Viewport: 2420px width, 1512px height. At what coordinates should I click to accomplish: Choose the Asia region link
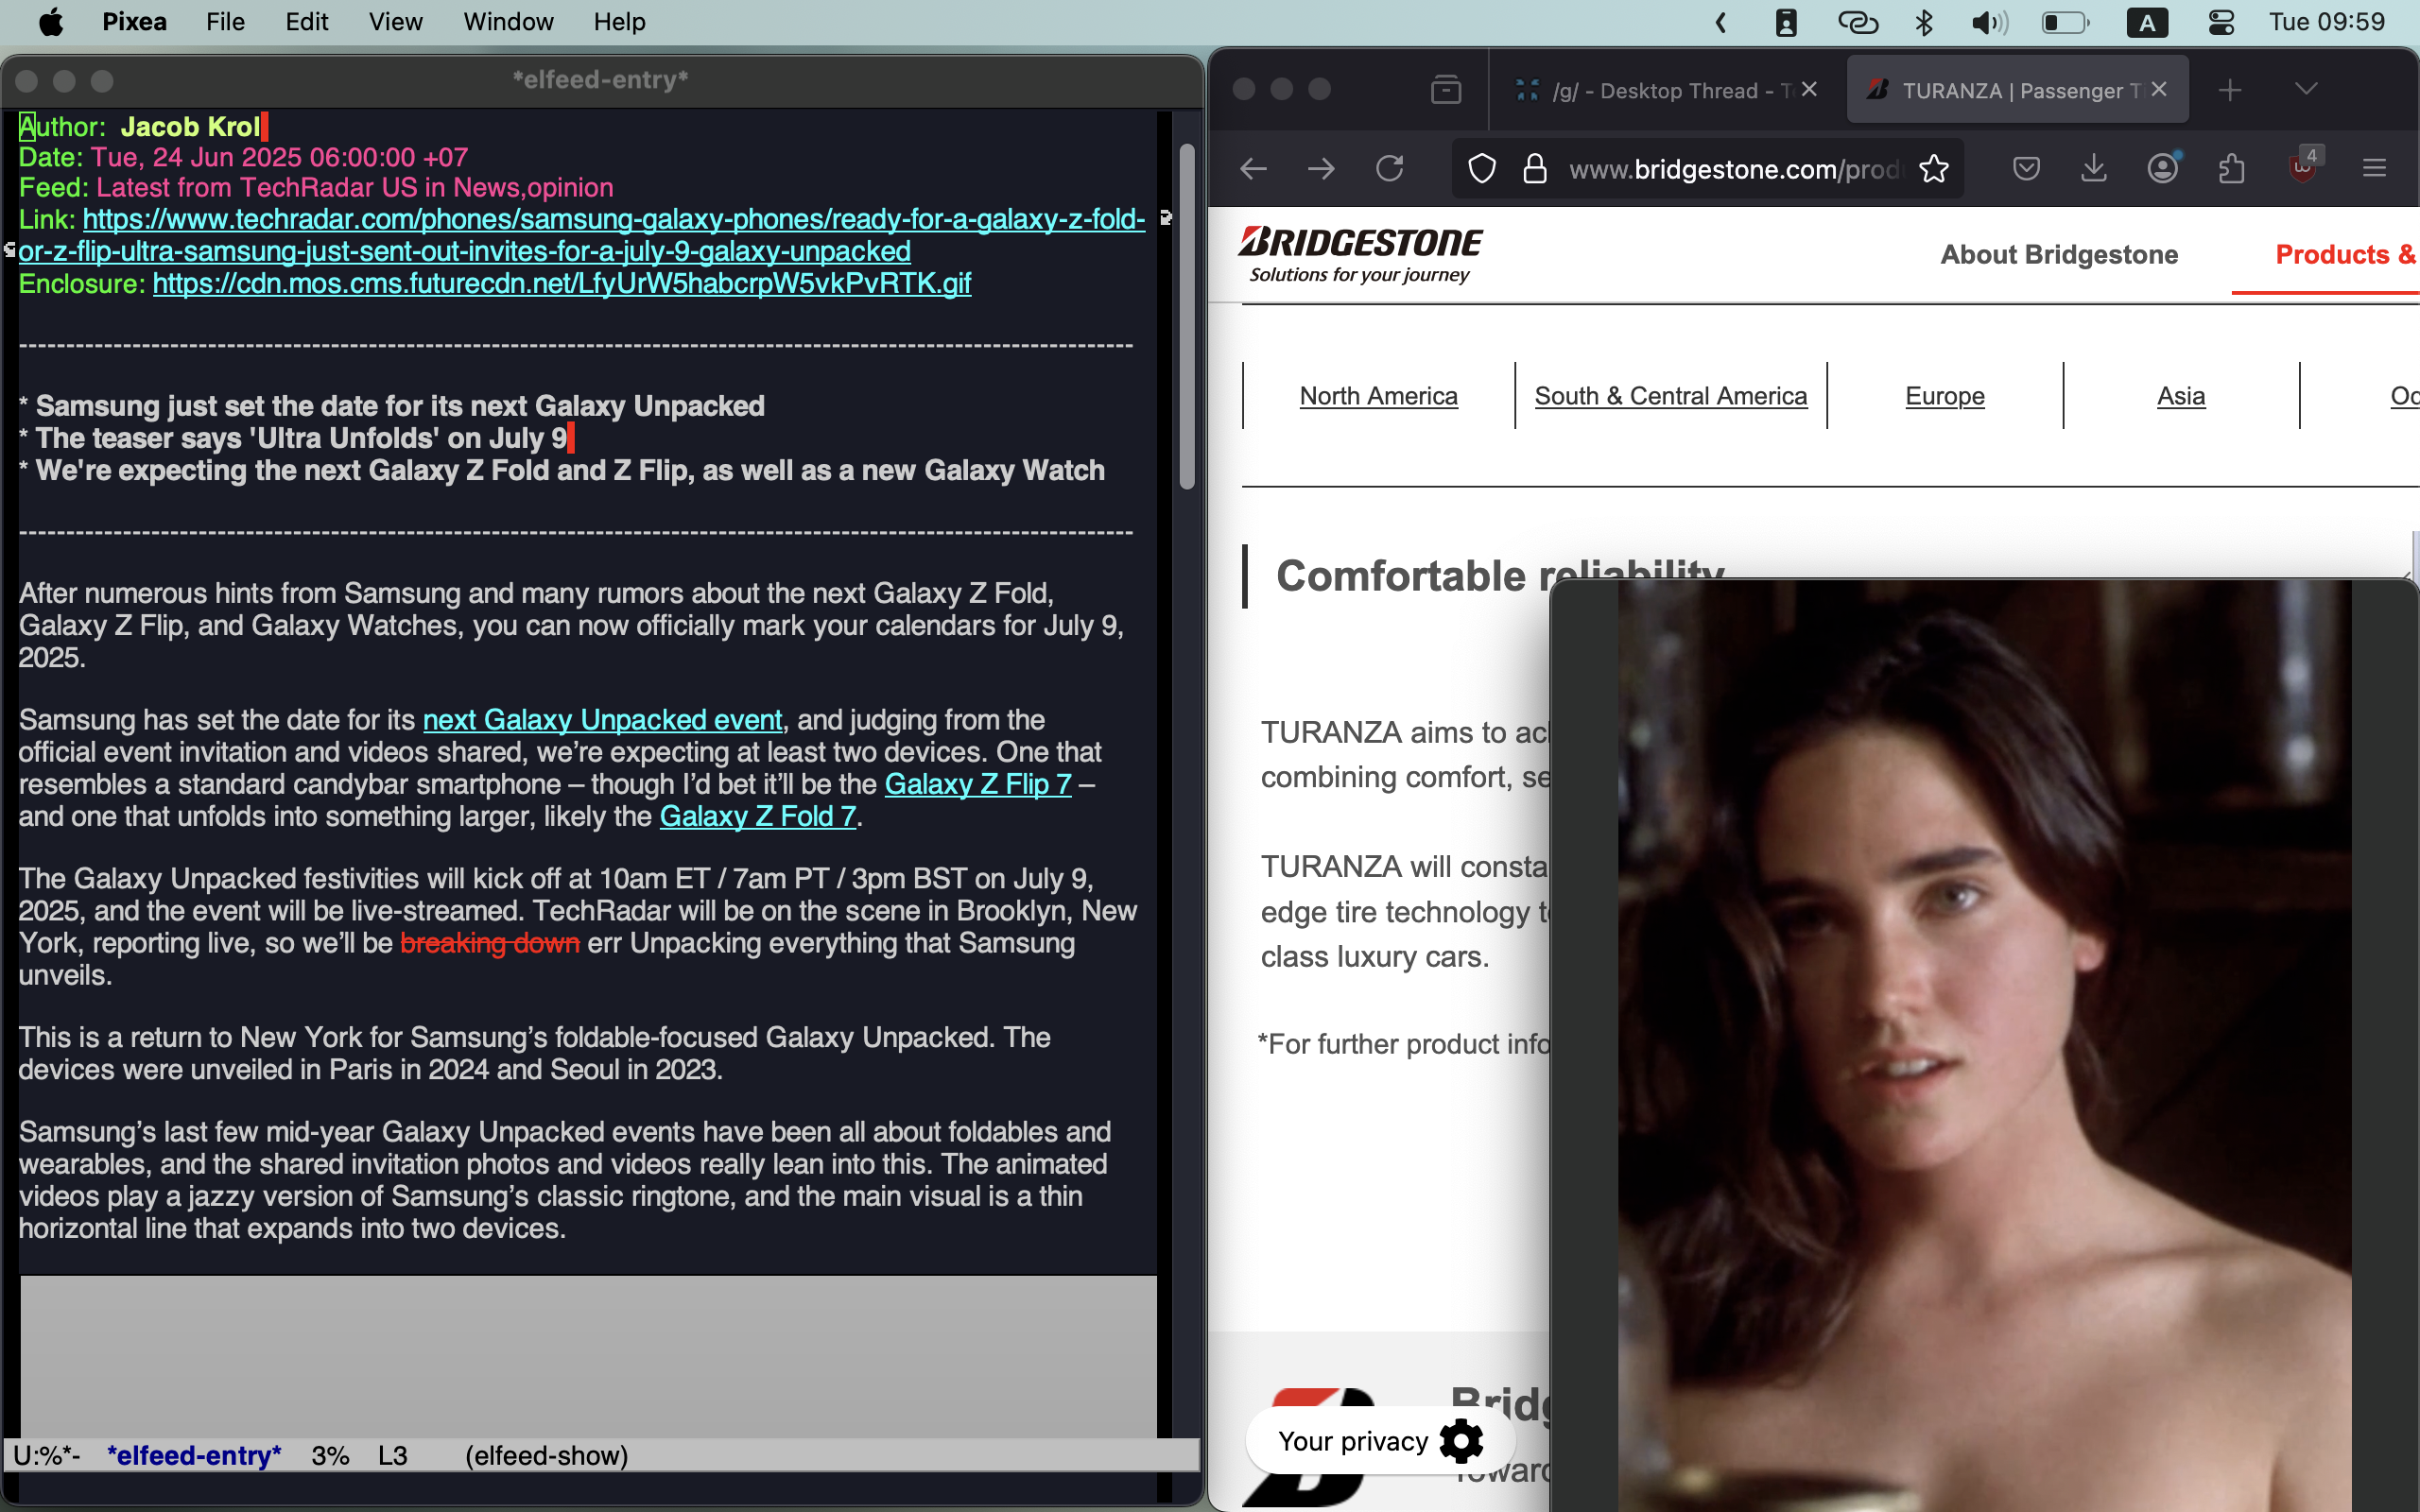pyautogui.click(x=2180, y=396)
